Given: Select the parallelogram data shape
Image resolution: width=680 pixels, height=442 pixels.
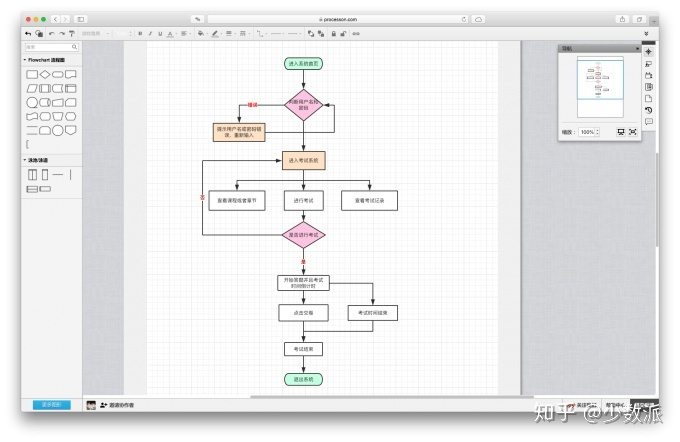Looking at the screenshot, I should click(32, 88).
